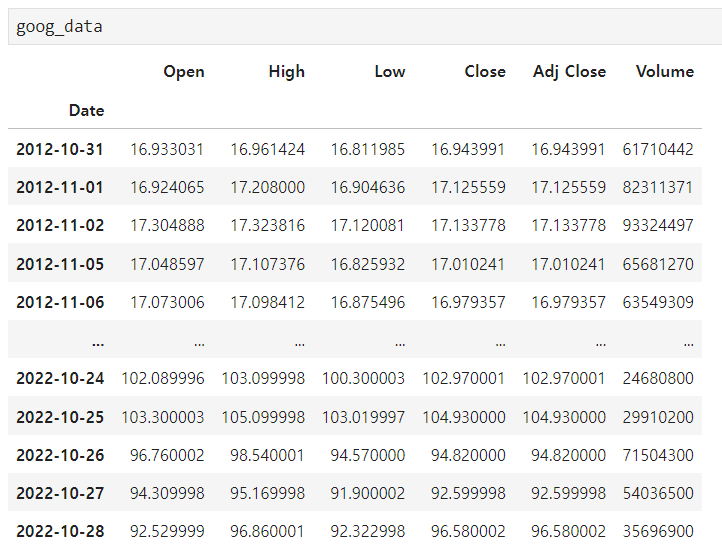Click Low value 17.120081
The height and width of the screenshot is (557, 722).
[368, 226]
